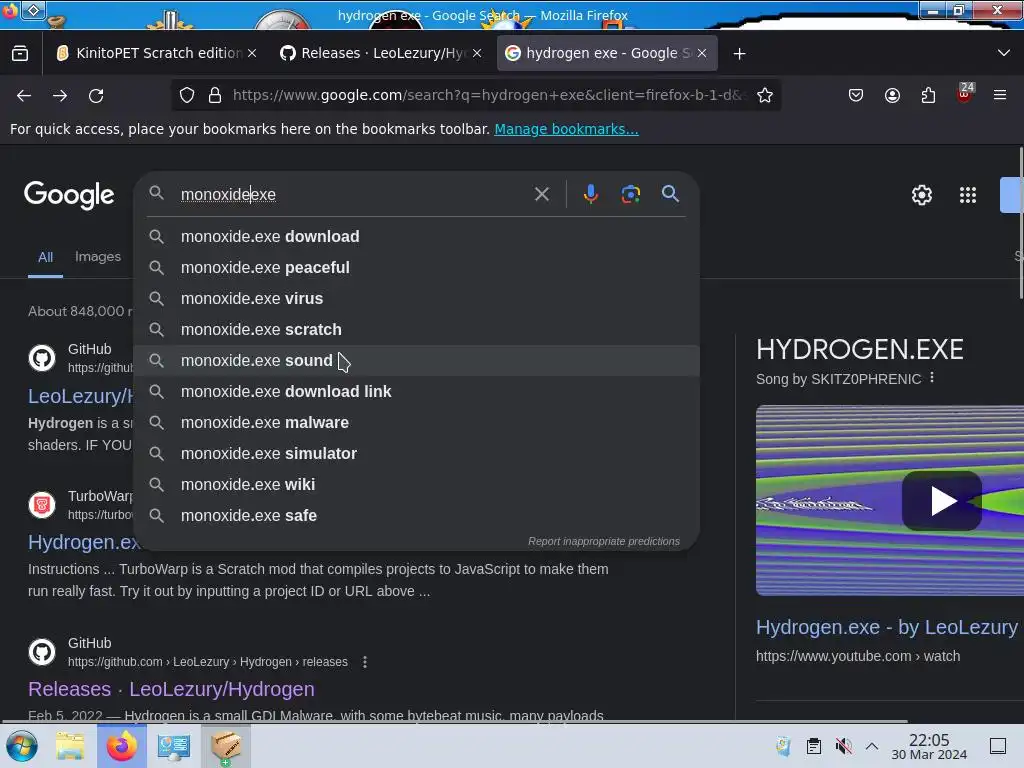1024x768 pixels.
Task: Open file manager from taskbar
Action: point(70,746)
